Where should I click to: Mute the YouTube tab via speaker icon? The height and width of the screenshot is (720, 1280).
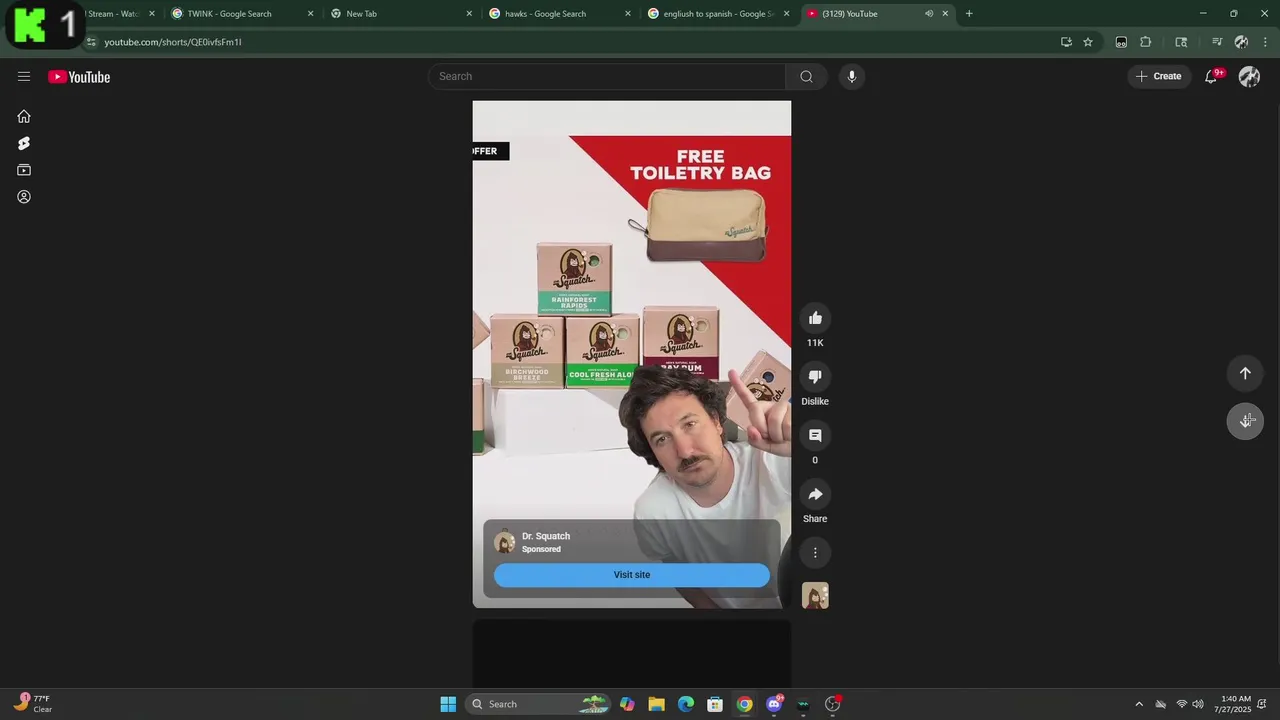click(929, 14)
